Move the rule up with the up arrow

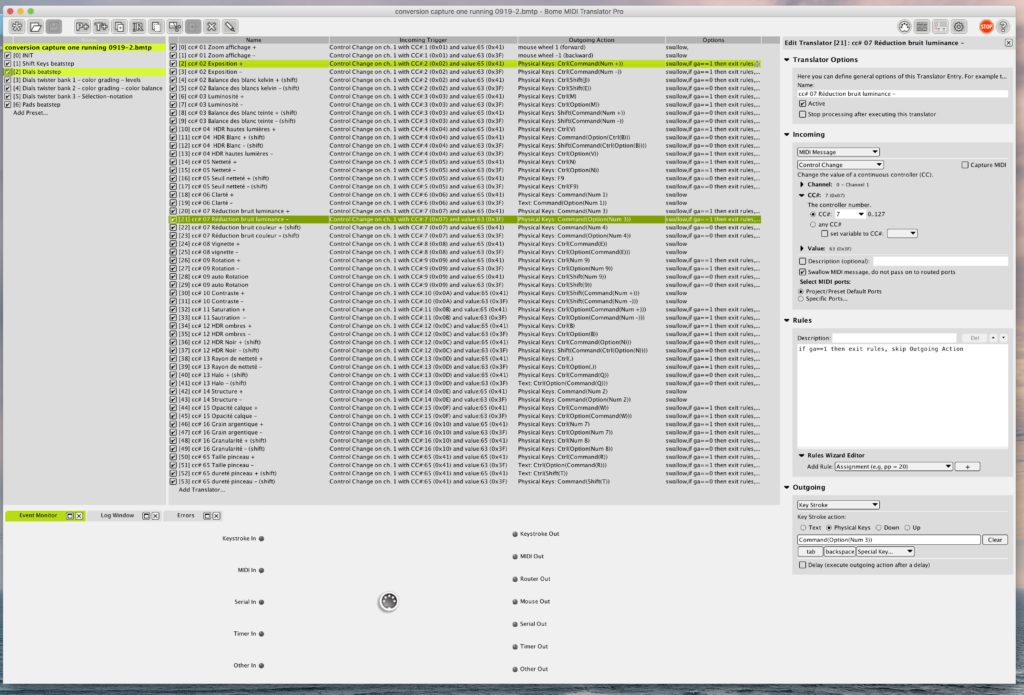tap(993, 338)
